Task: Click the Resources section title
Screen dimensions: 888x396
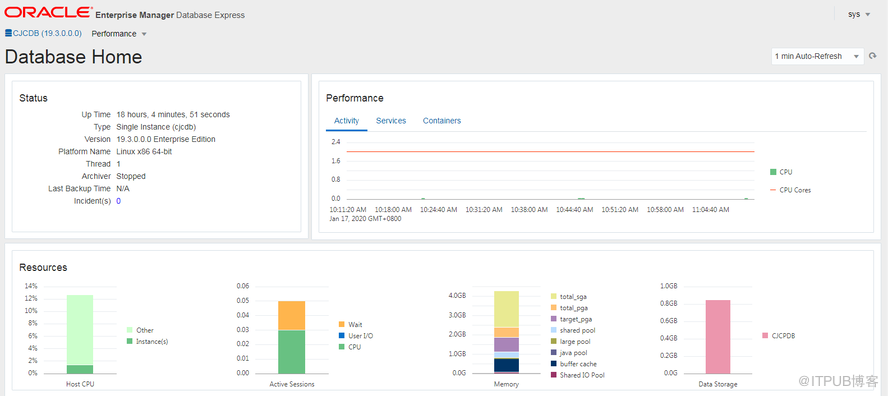Action: click(43, 267)
